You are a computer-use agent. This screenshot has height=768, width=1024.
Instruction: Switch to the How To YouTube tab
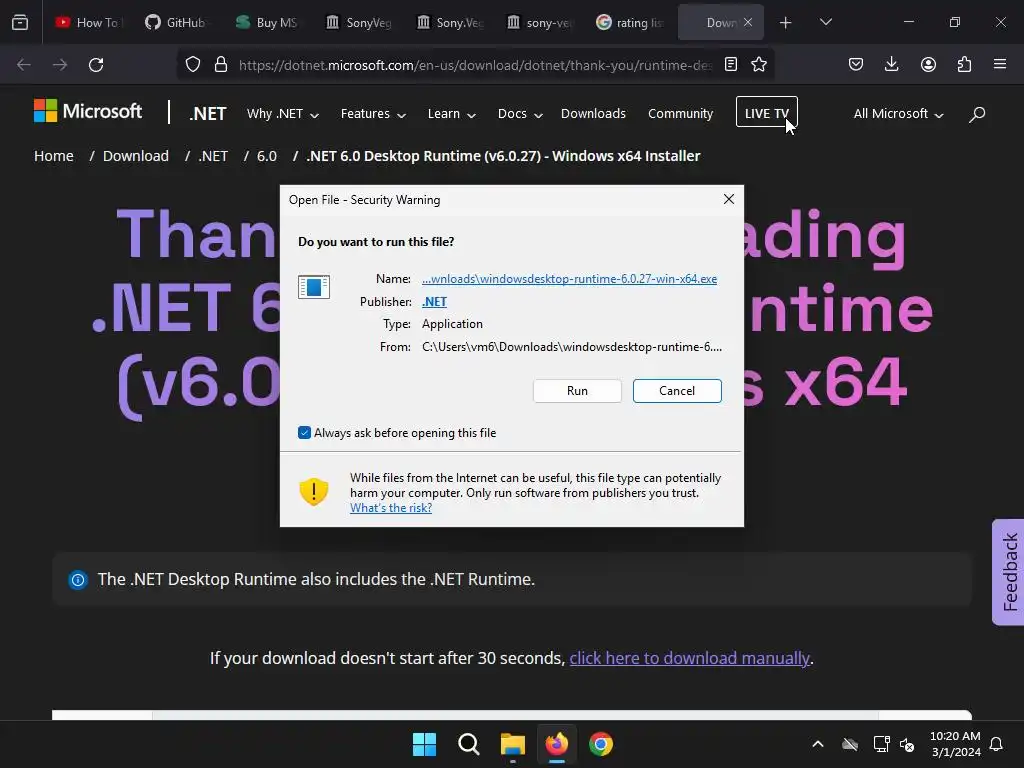89,23
